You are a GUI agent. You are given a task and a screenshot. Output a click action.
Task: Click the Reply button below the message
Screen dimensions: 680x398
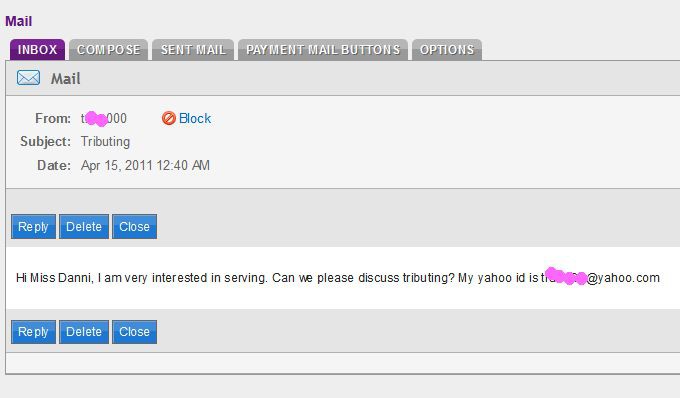[33, 332]
